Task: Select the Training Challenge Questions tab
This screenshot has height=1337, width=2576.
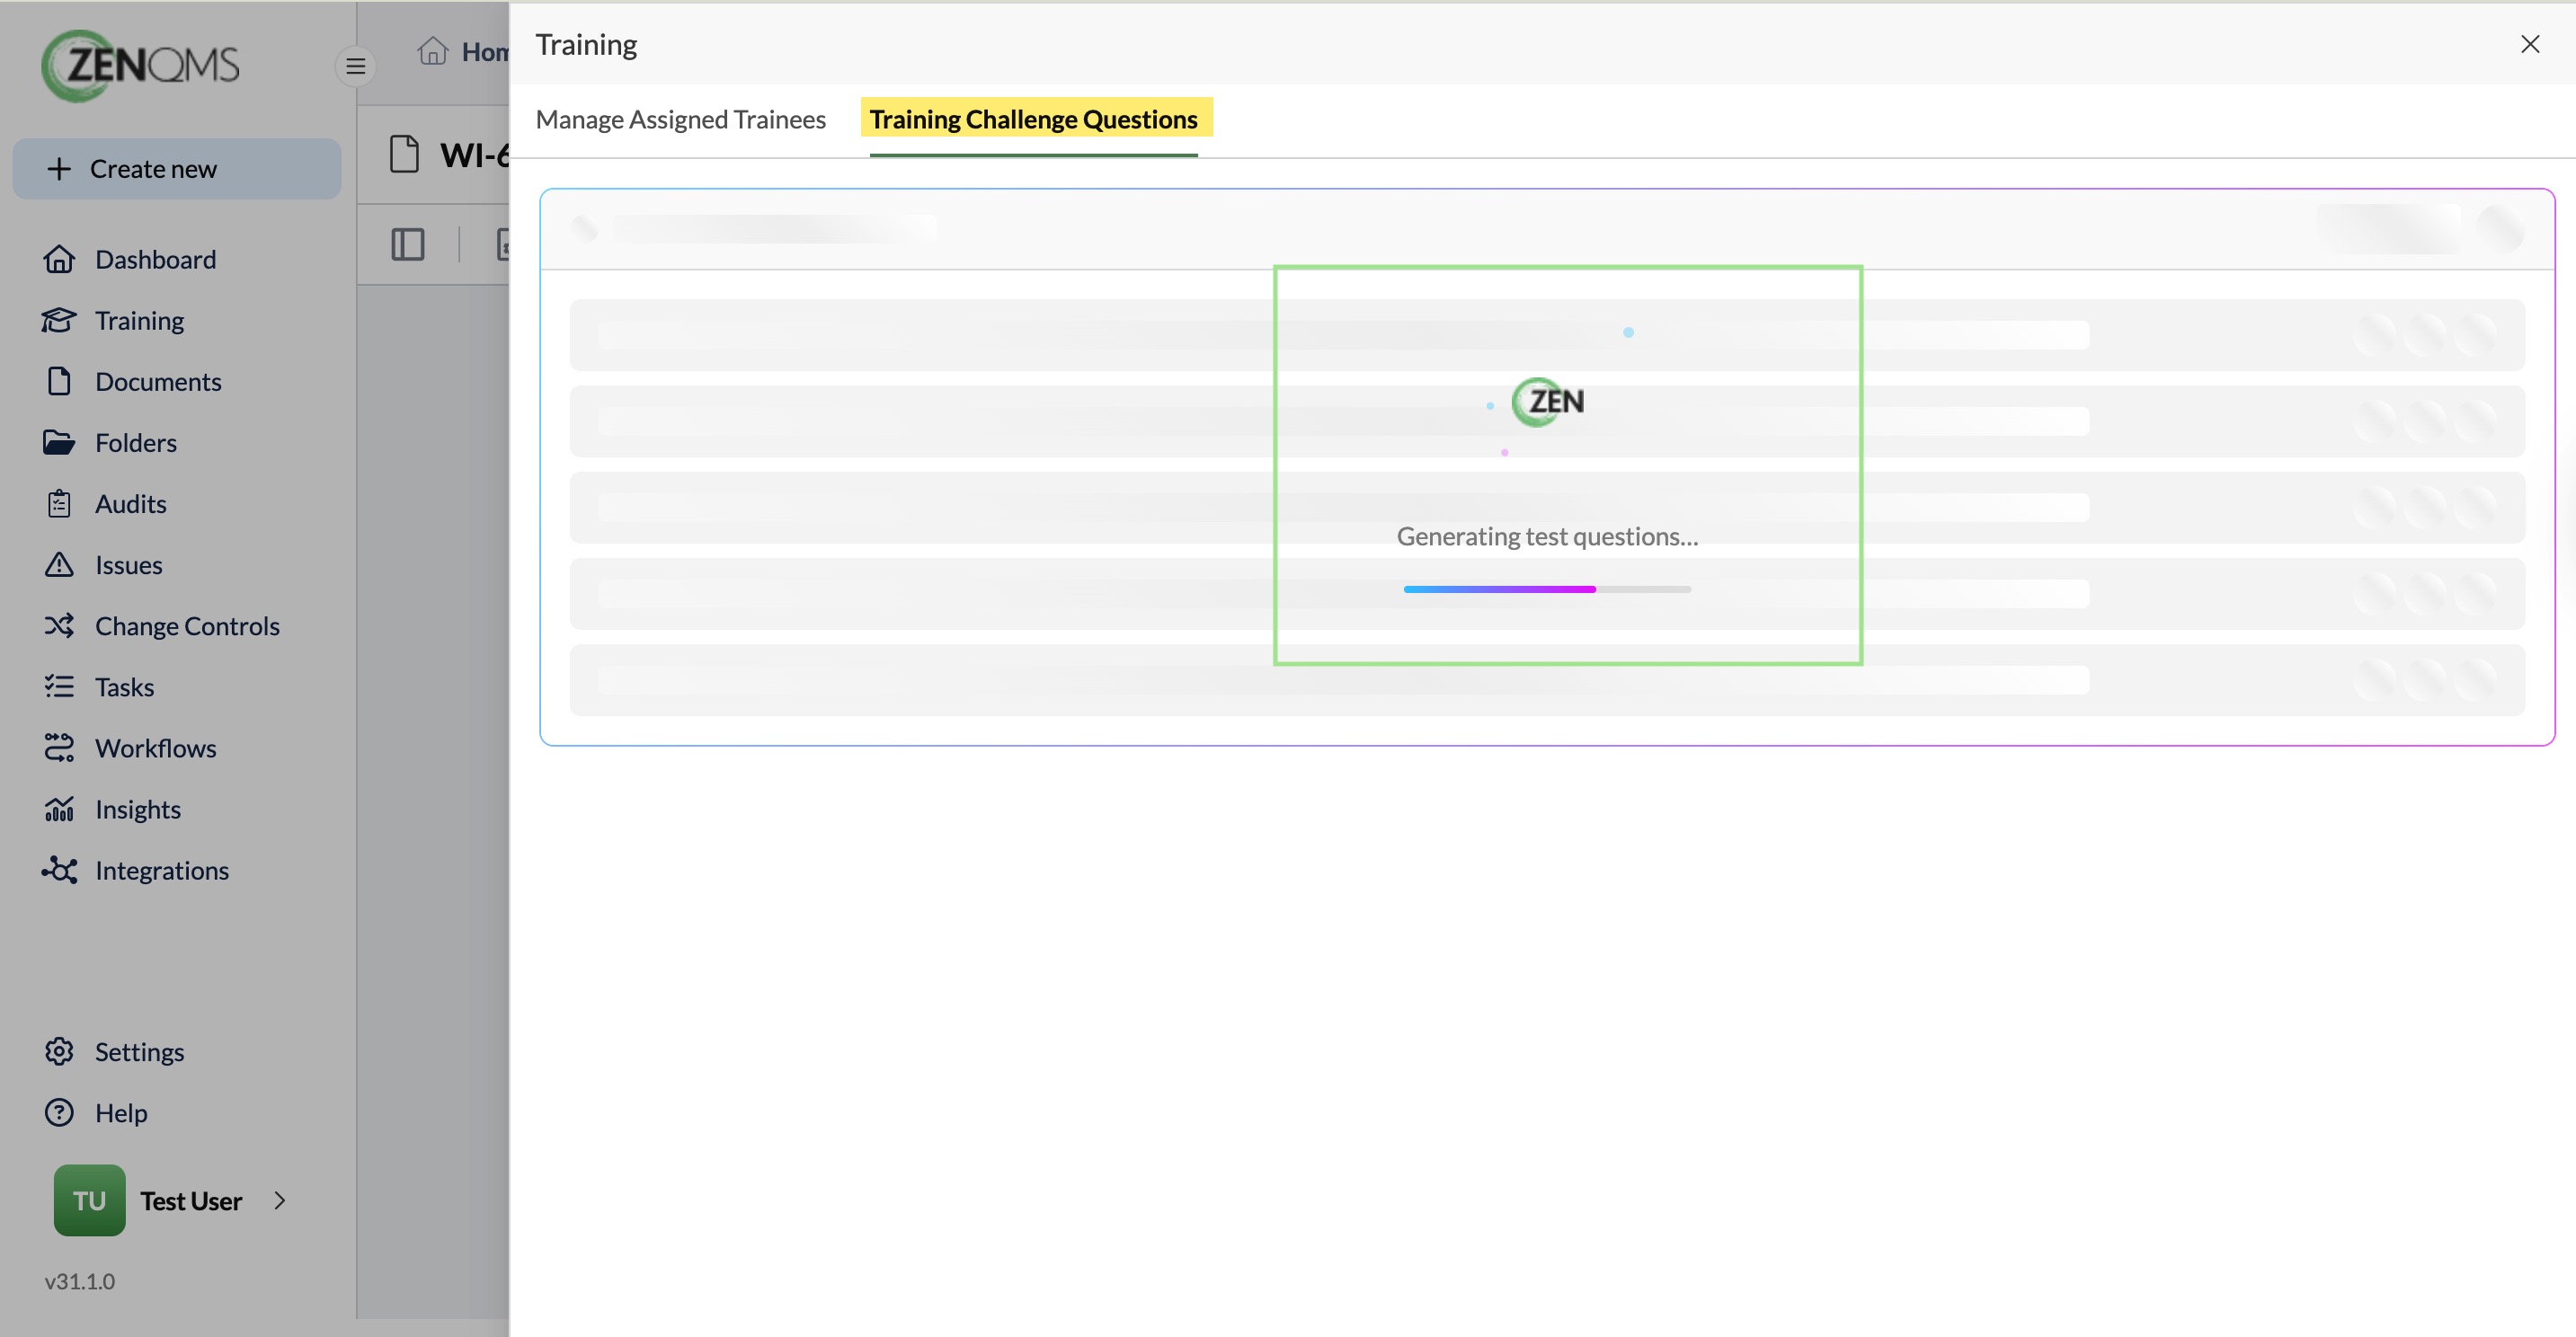Action: (1033, 119)
